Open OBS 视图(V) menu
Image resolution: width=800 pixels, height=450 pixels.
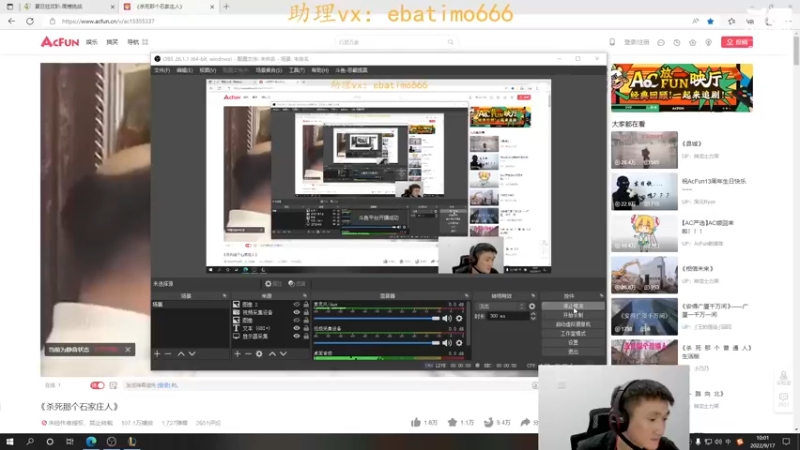click(208, 70)
